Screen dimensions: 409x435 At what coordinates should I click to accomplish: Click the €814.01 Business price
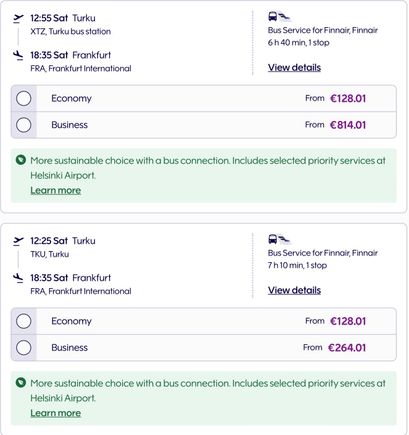(x=348, y=125)
